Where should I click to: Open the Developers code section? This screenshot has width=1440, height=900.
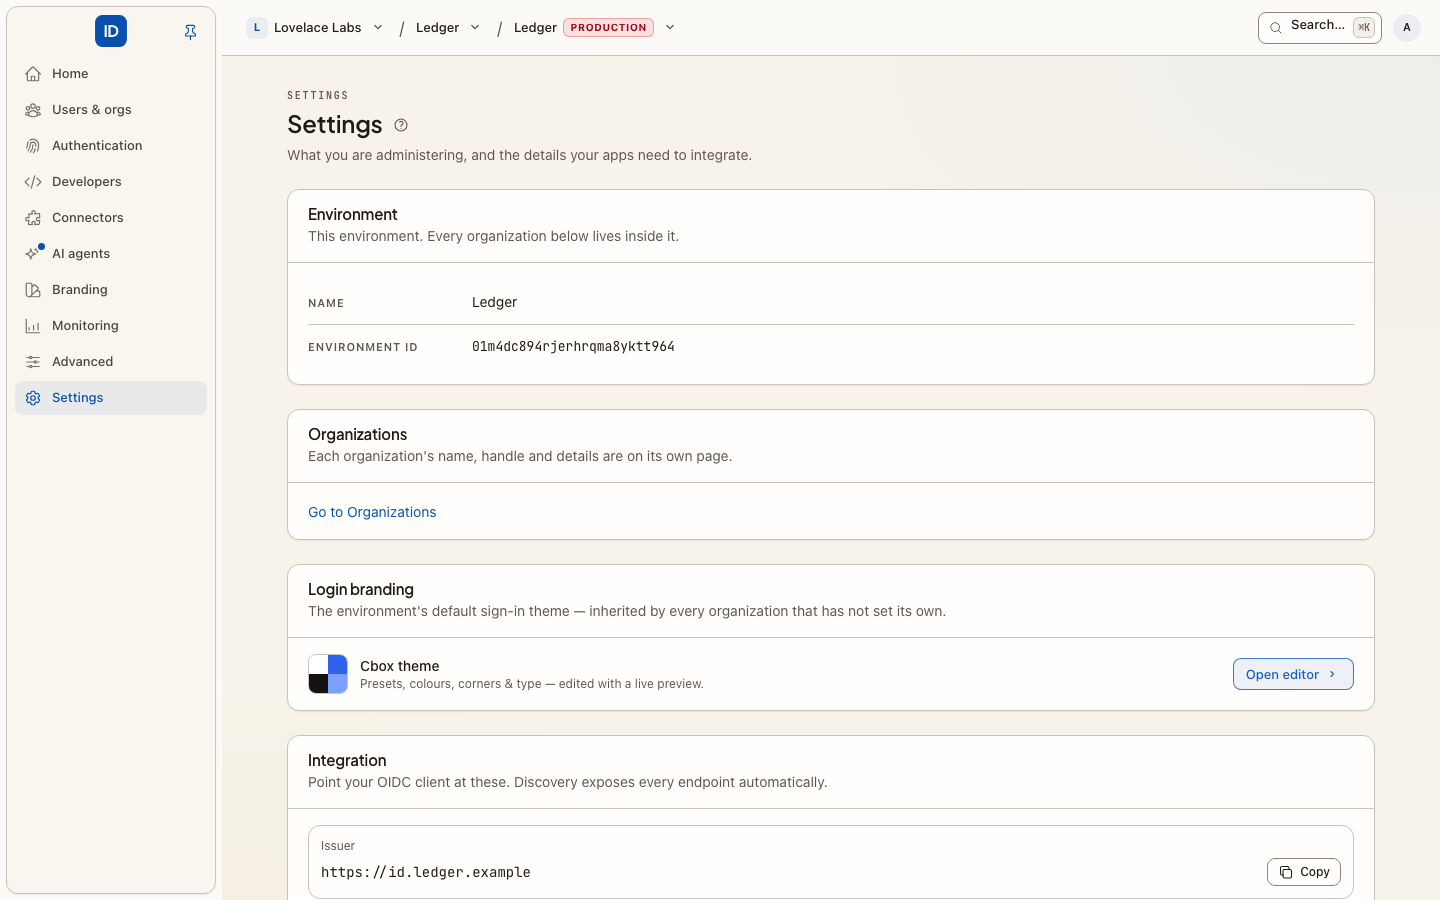[111, 182]
